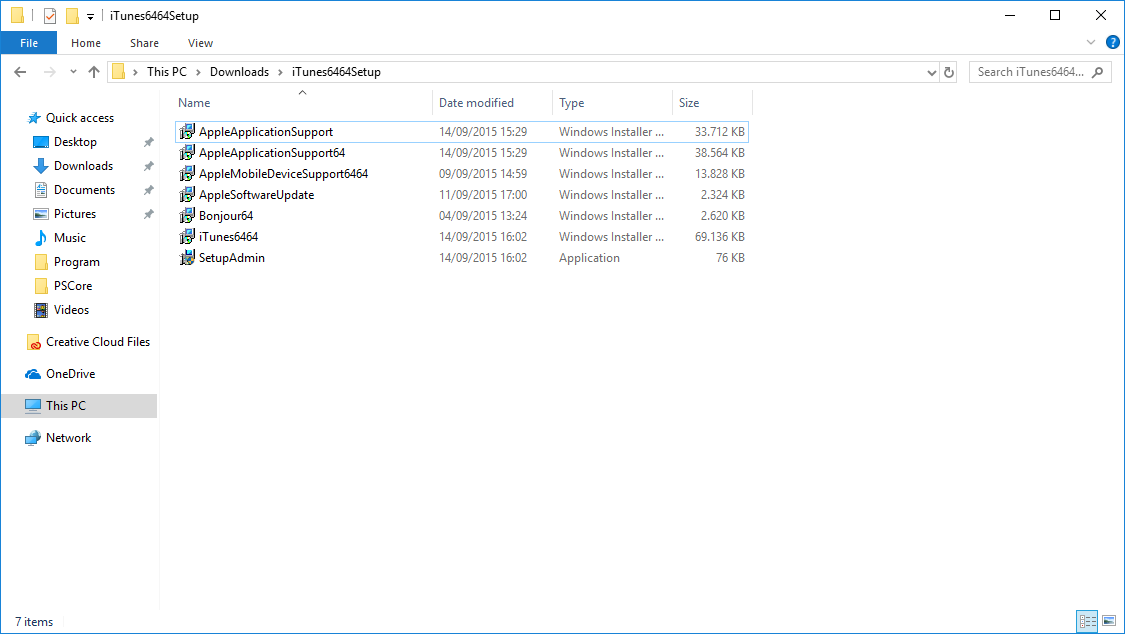Select the iTunes6464 installer icon
The width and height of the screenshot is (1125, 634).
187,237
